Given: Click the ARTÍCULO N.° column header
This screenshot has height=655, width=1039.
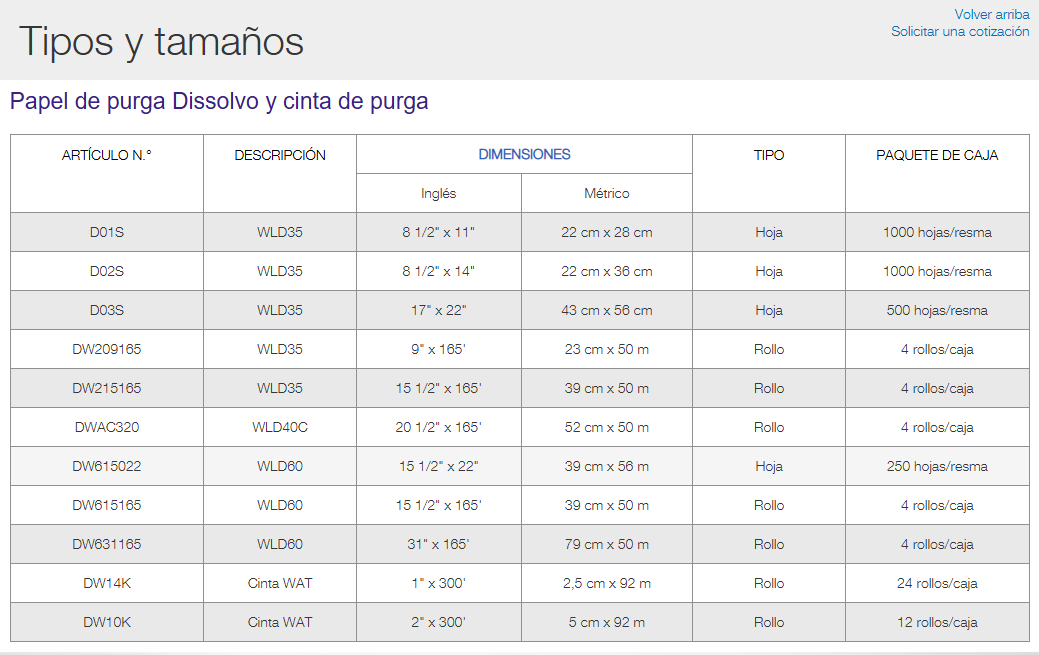Looking at the screenshot, I should (x=107, y=155).
